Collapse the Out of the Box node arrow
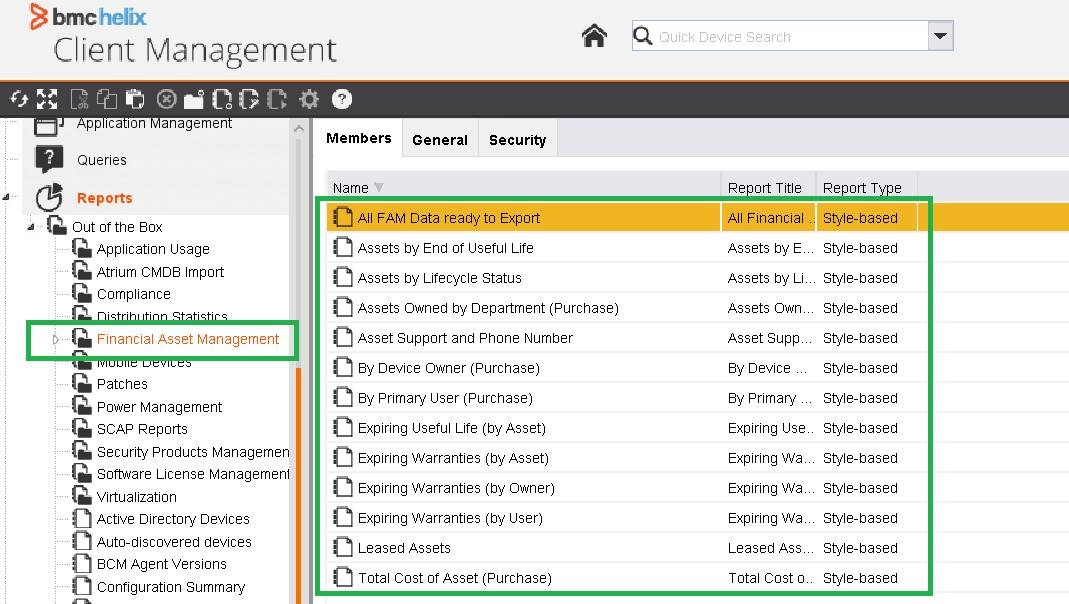The height and width of the screenshot is (604, 1069). [31, 226]
